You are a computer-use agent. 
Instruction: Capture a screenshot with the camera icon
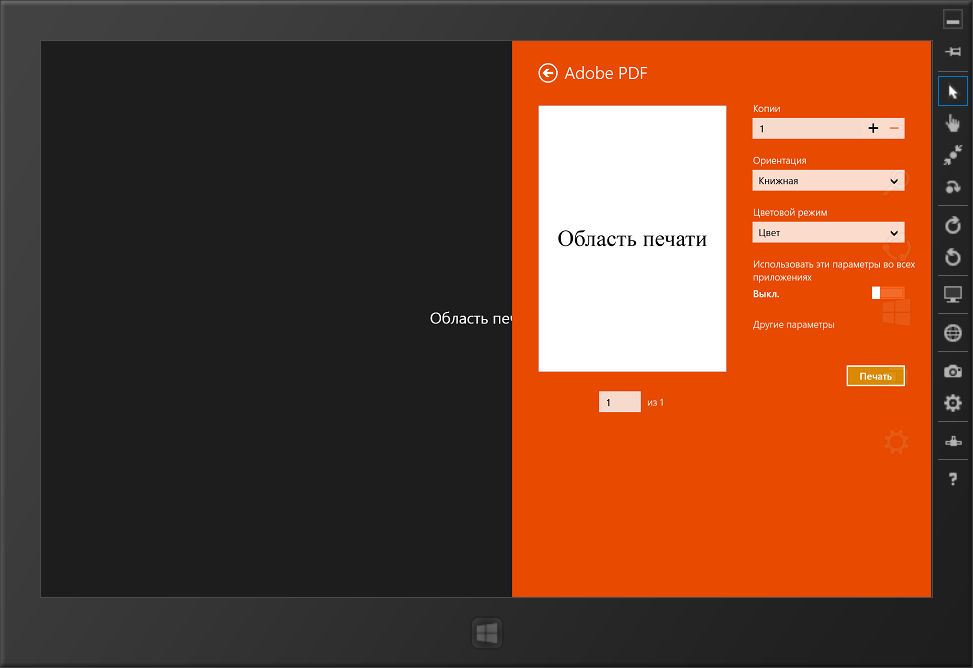point(953,371)
